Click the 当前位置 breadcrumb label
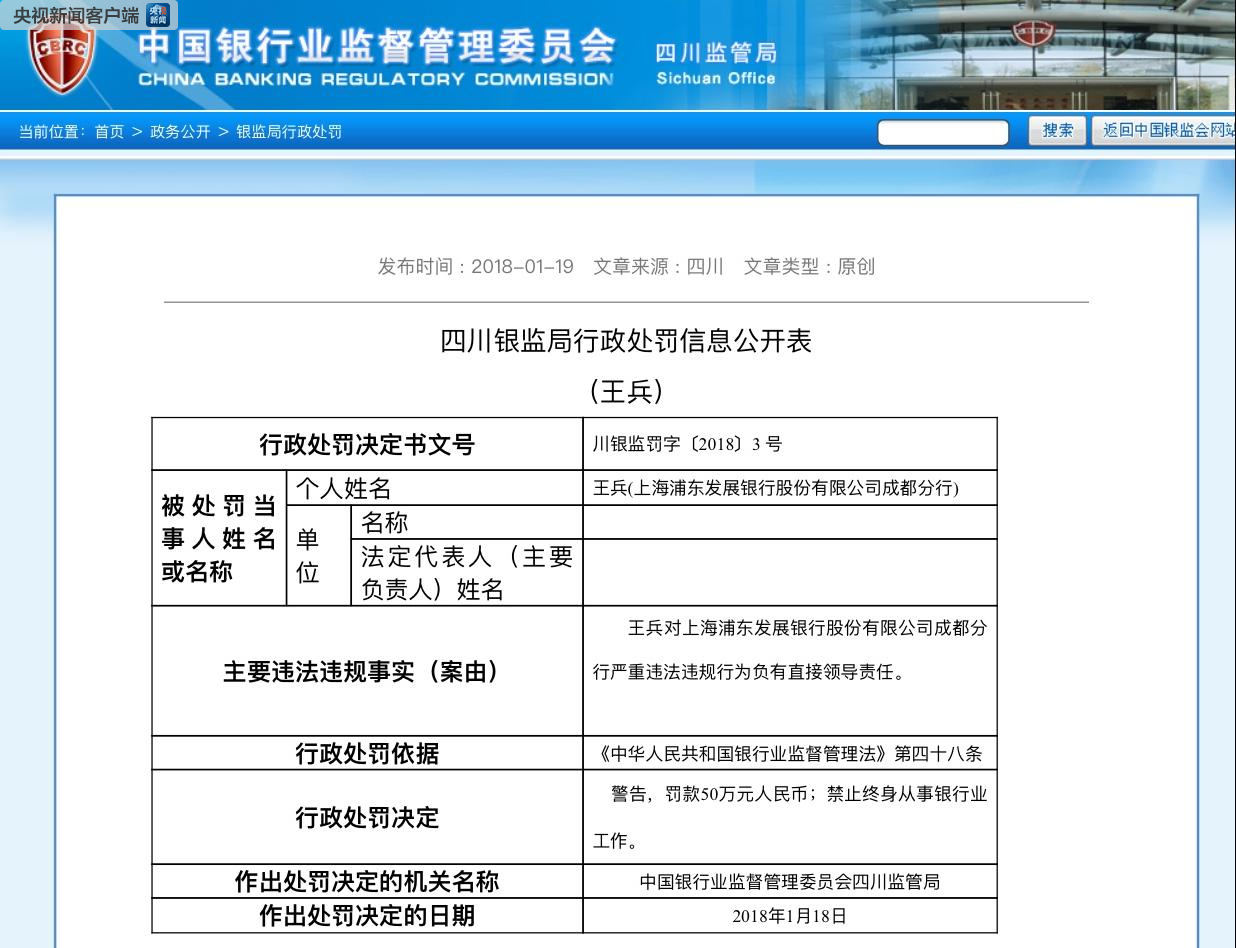This screenshot has width=1236, height=948. coord(51,132)
